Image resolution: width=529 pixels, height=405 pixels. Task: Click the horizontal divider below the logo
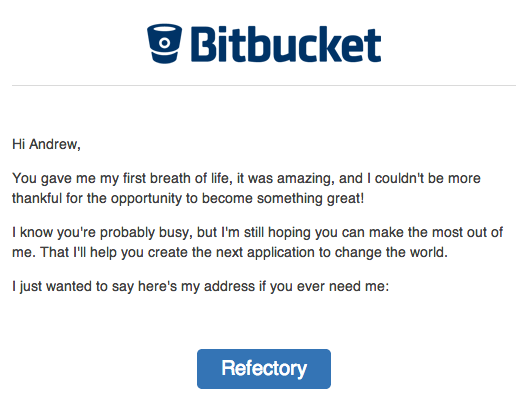point(264,86)
